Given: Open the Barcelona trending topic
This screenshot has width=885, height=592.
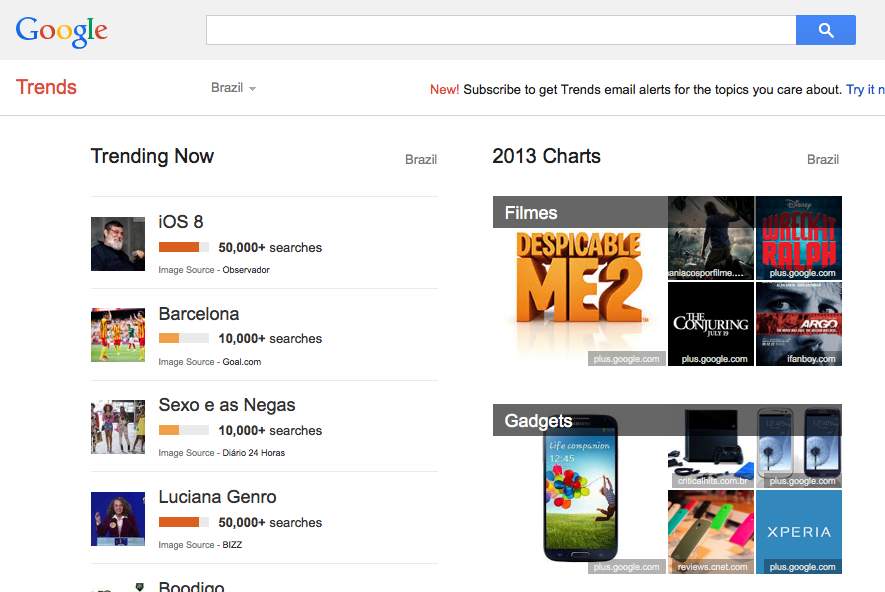Looking at the screenshot, I should pyautogui.click(x=199, y=314).
